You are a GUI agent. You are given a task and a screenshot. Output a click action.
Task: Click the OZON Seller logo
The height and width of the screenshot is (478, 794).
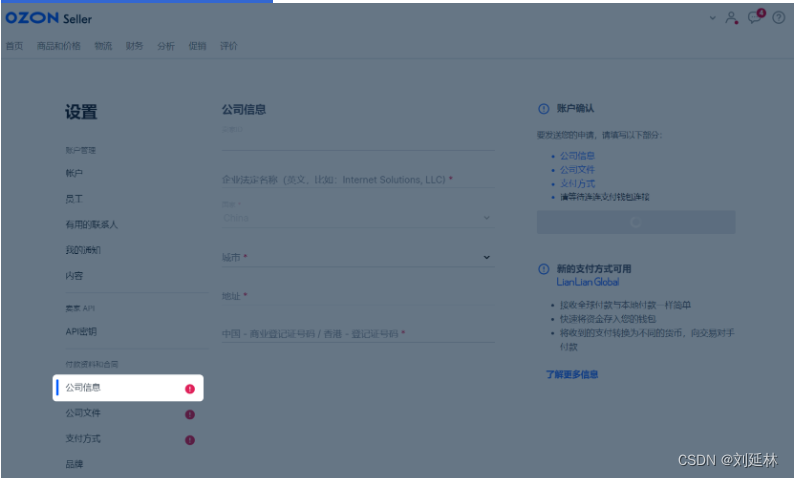(49, 18)
